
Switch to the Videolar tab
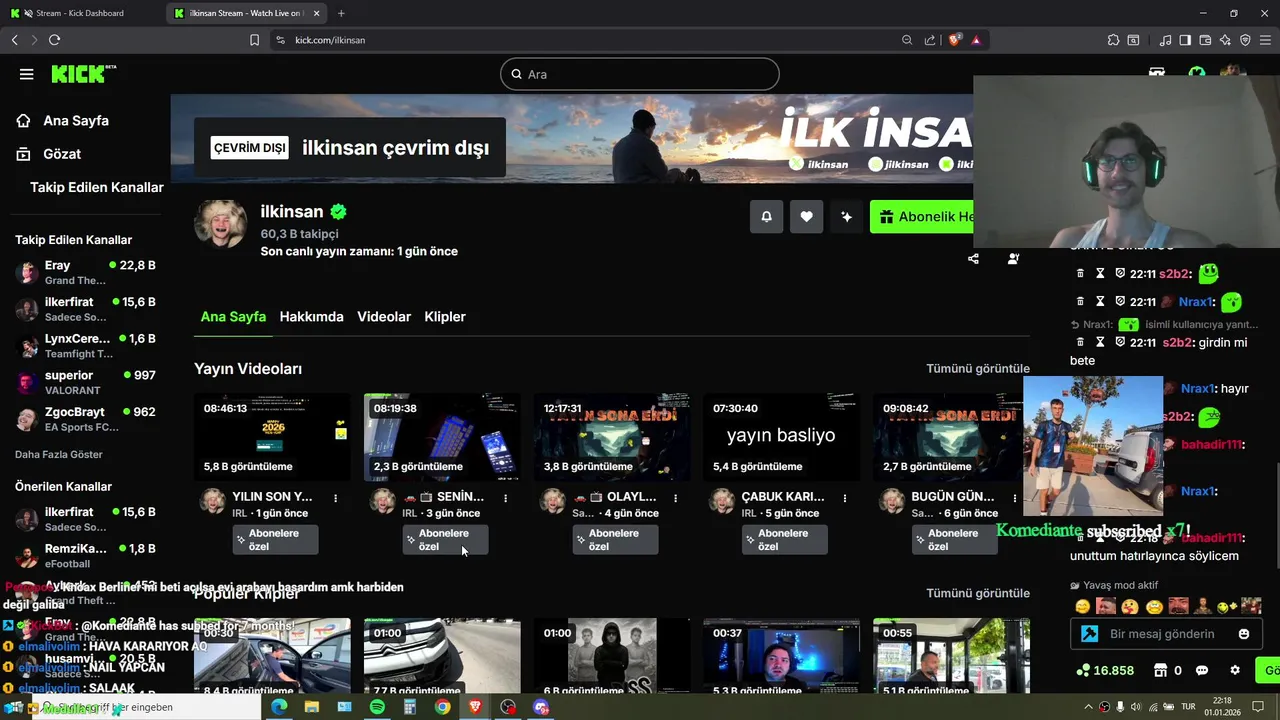pos(384,316)
